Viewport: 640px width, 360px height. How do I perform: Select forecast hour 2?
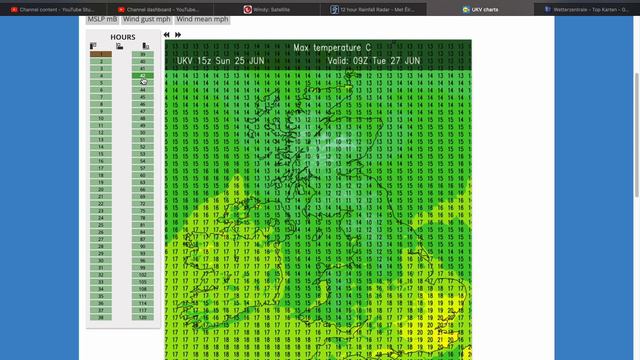click(x=101, y=62)
